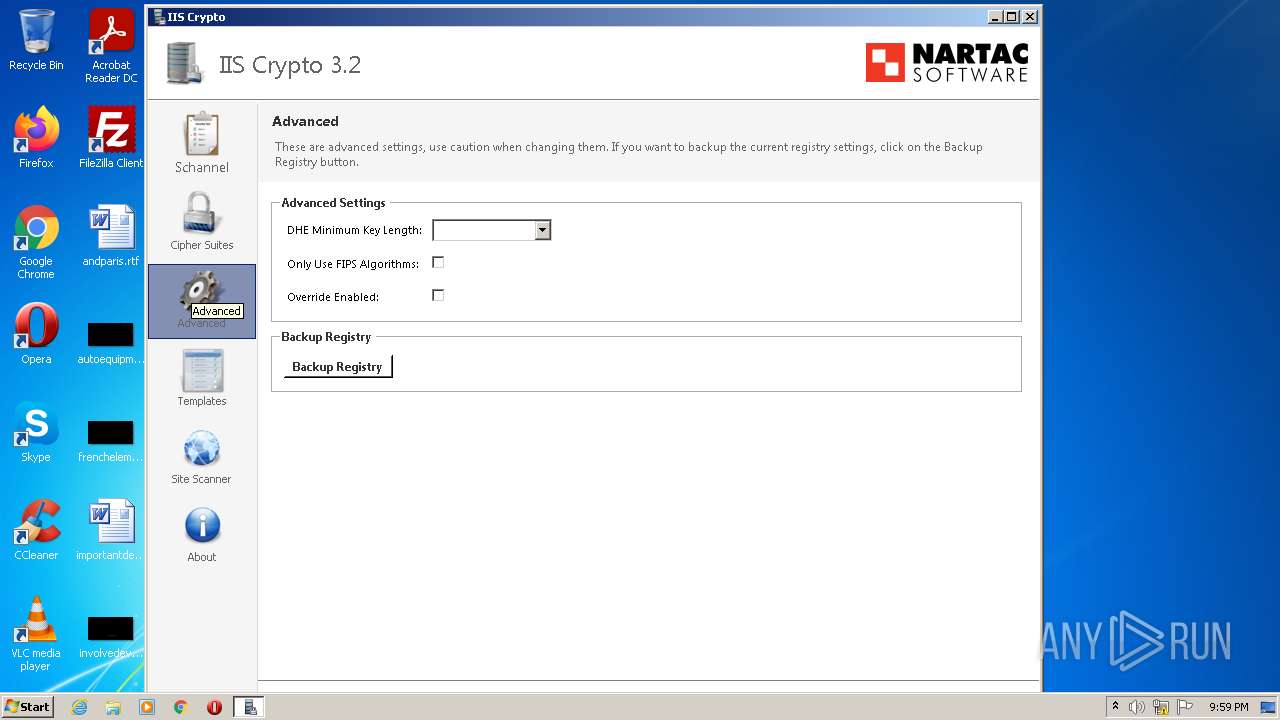
Task: Maximize the IIS Crypto window
Action: 1012,16
